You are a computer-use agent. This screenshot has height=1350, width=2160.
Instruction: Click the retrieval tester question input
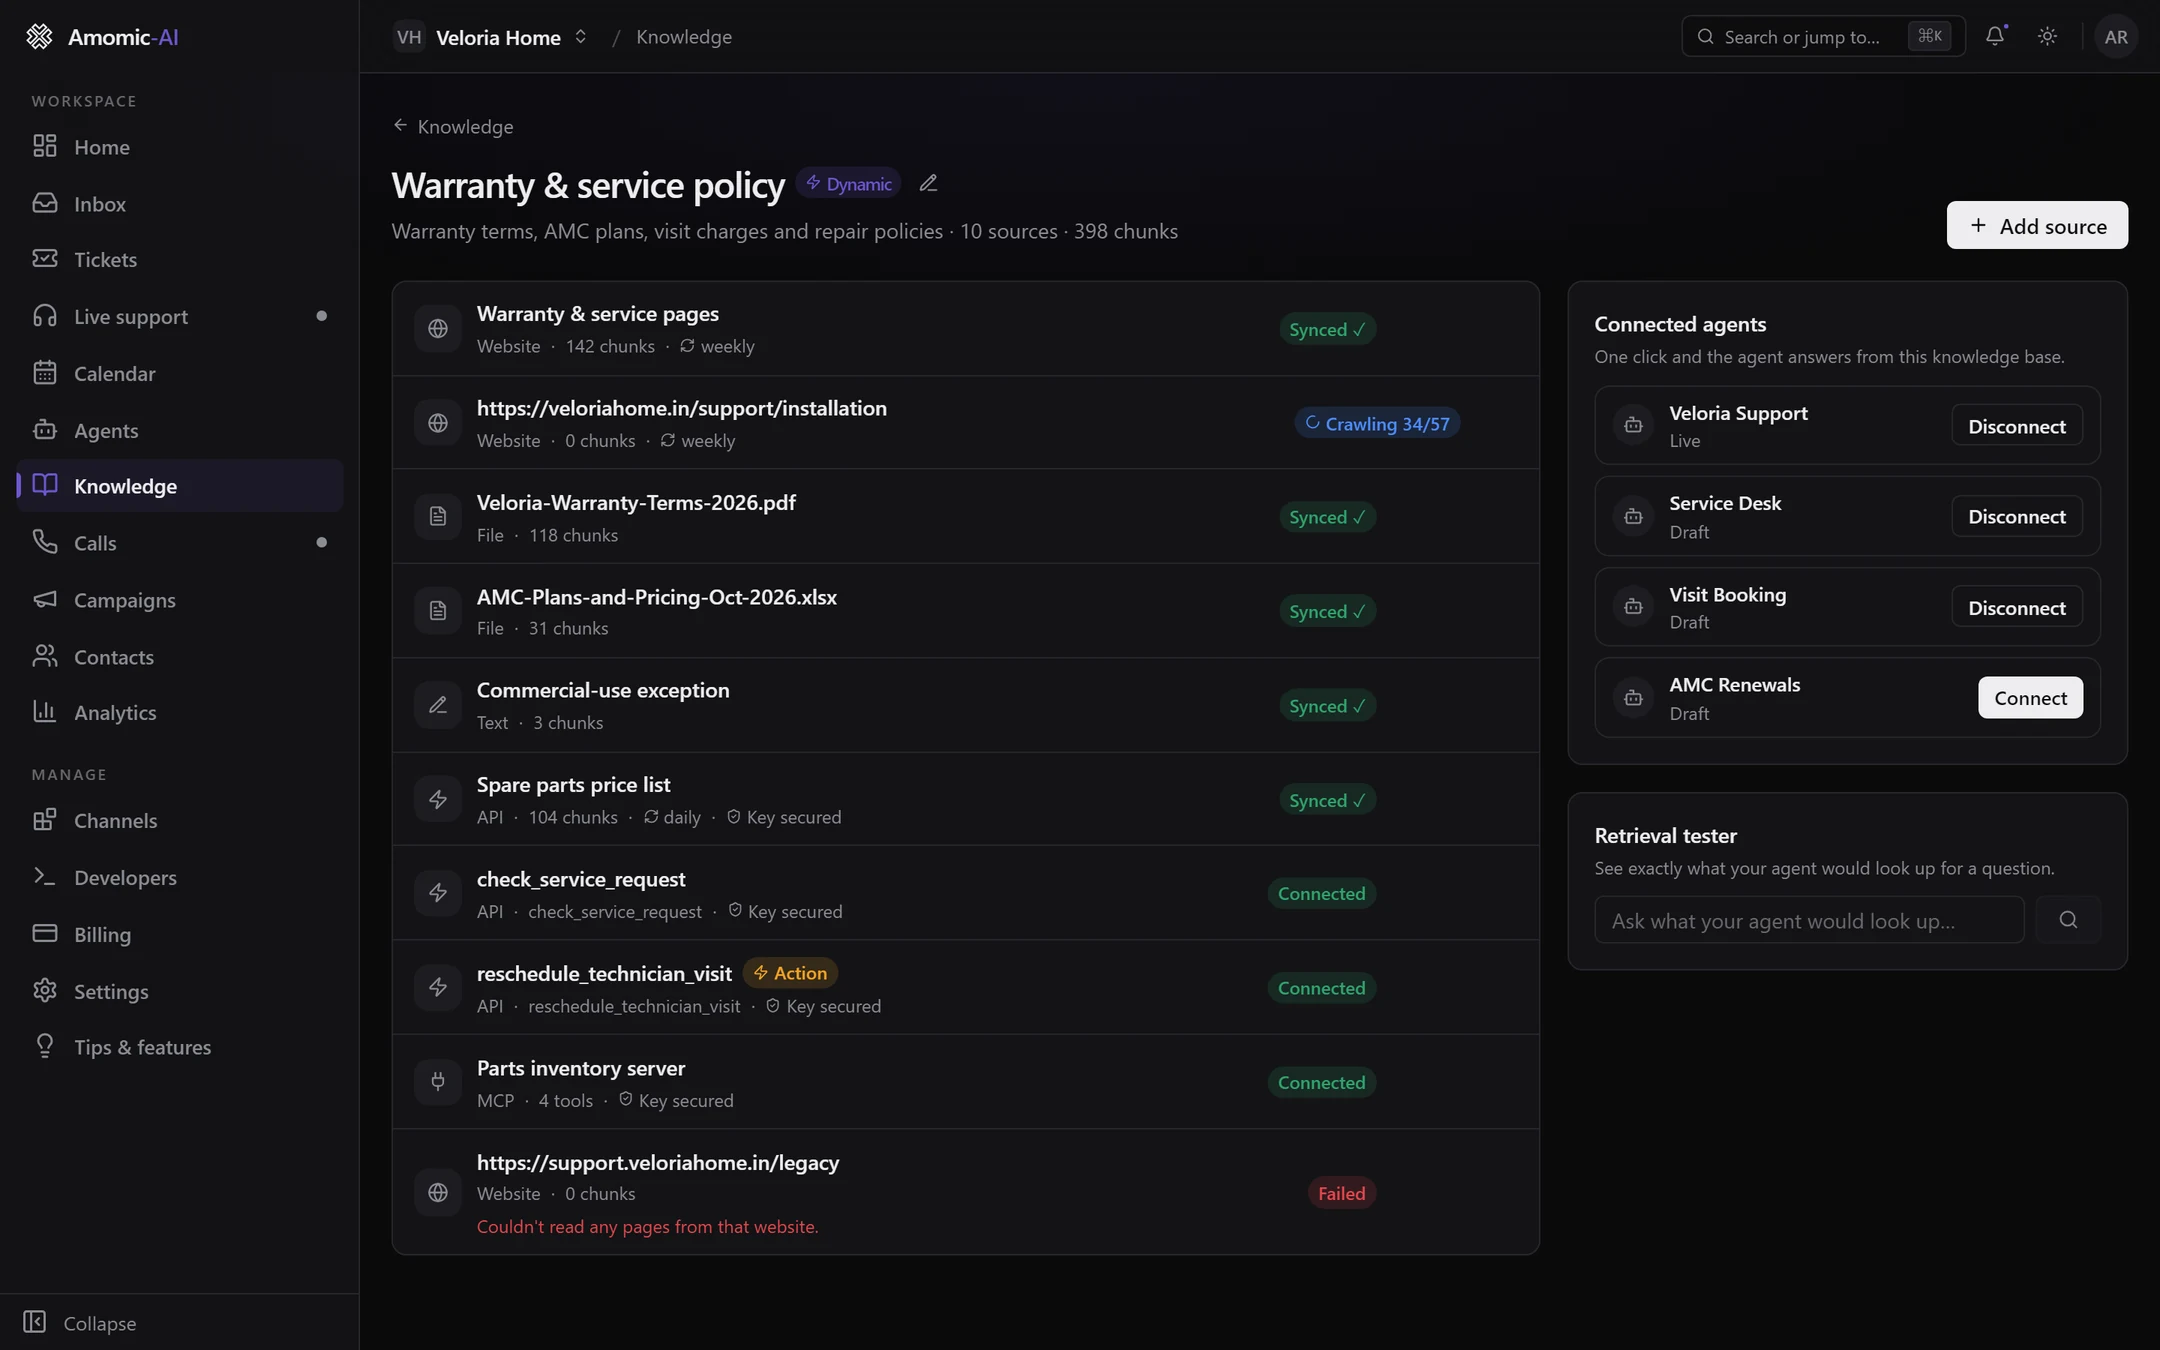pos(1809,920)
